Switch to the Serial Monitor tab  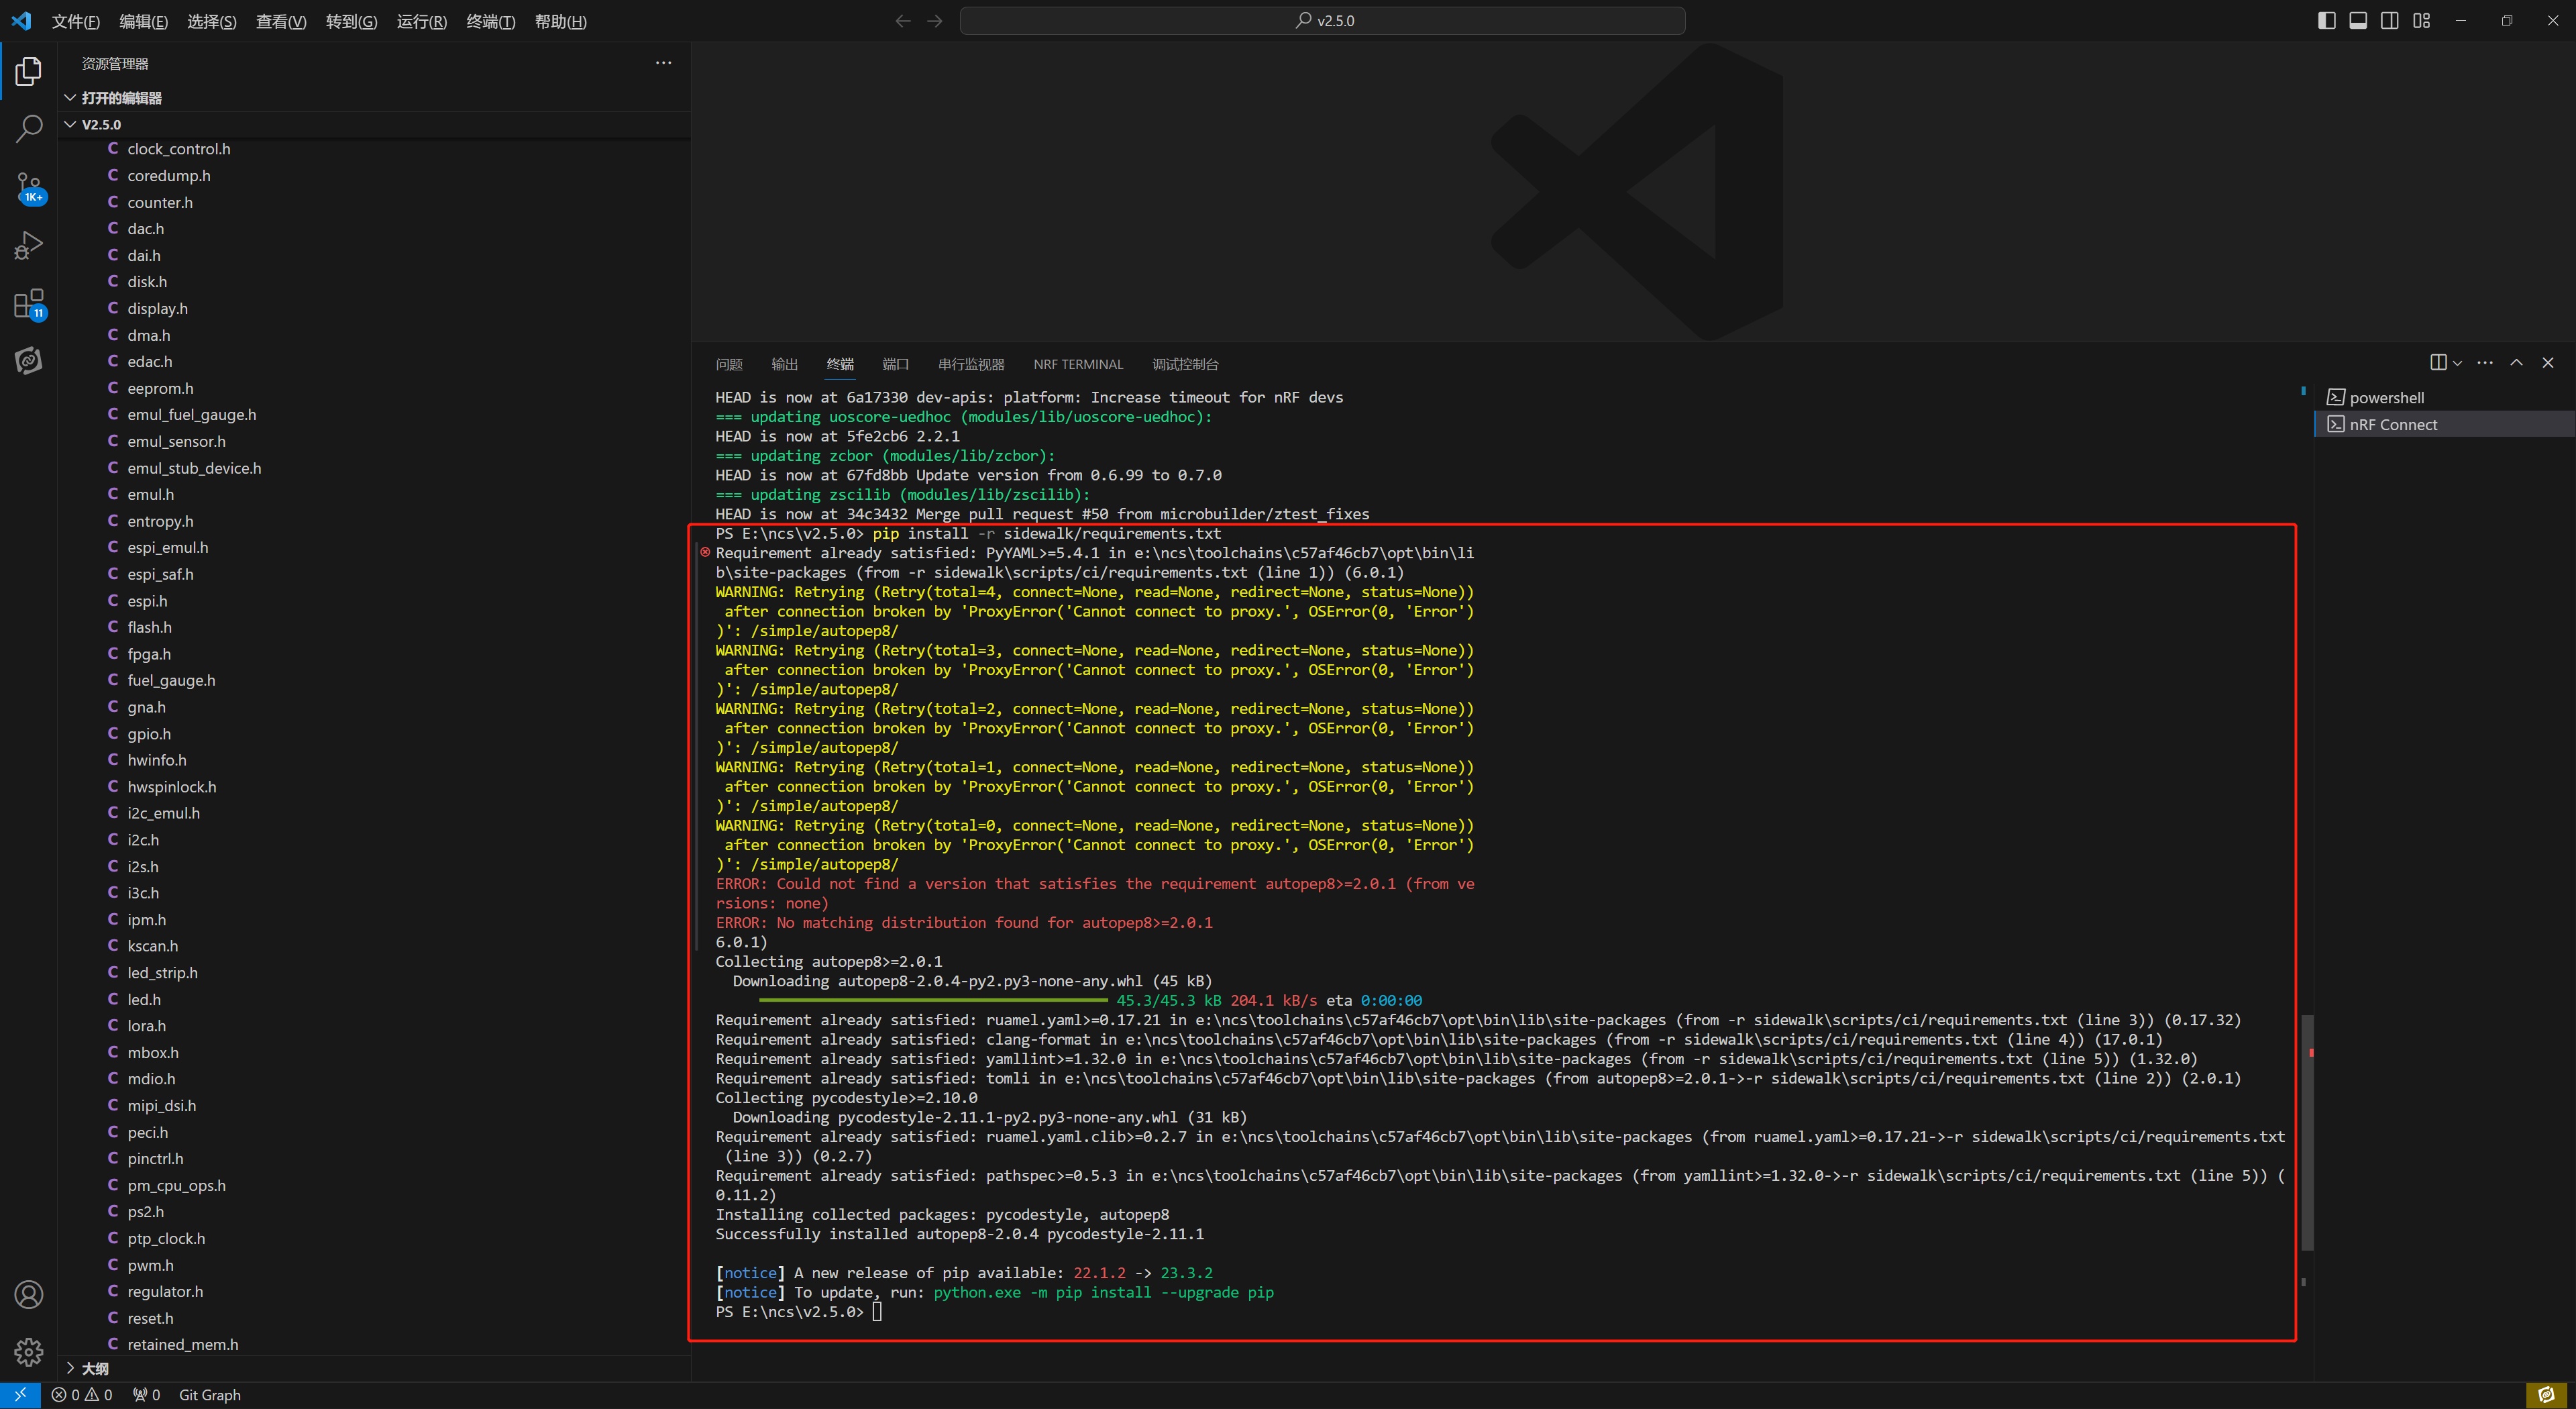pos(971,364)
